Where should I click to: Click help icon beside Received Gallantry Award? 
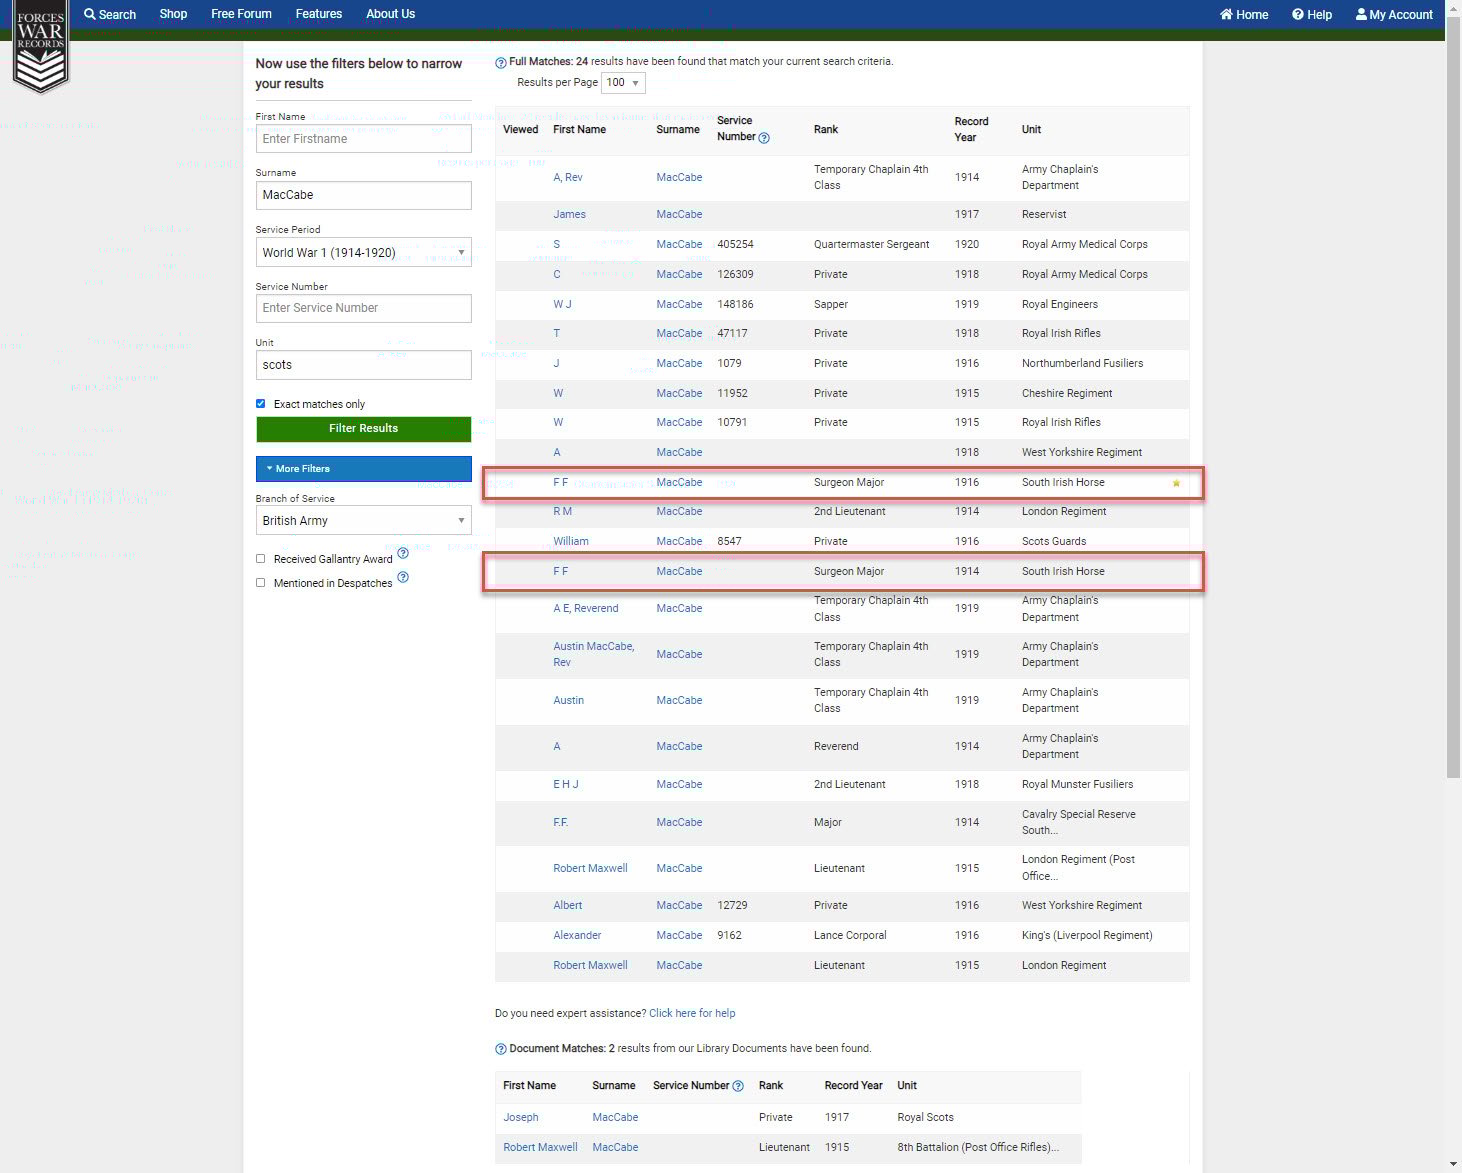coord(403,553)
